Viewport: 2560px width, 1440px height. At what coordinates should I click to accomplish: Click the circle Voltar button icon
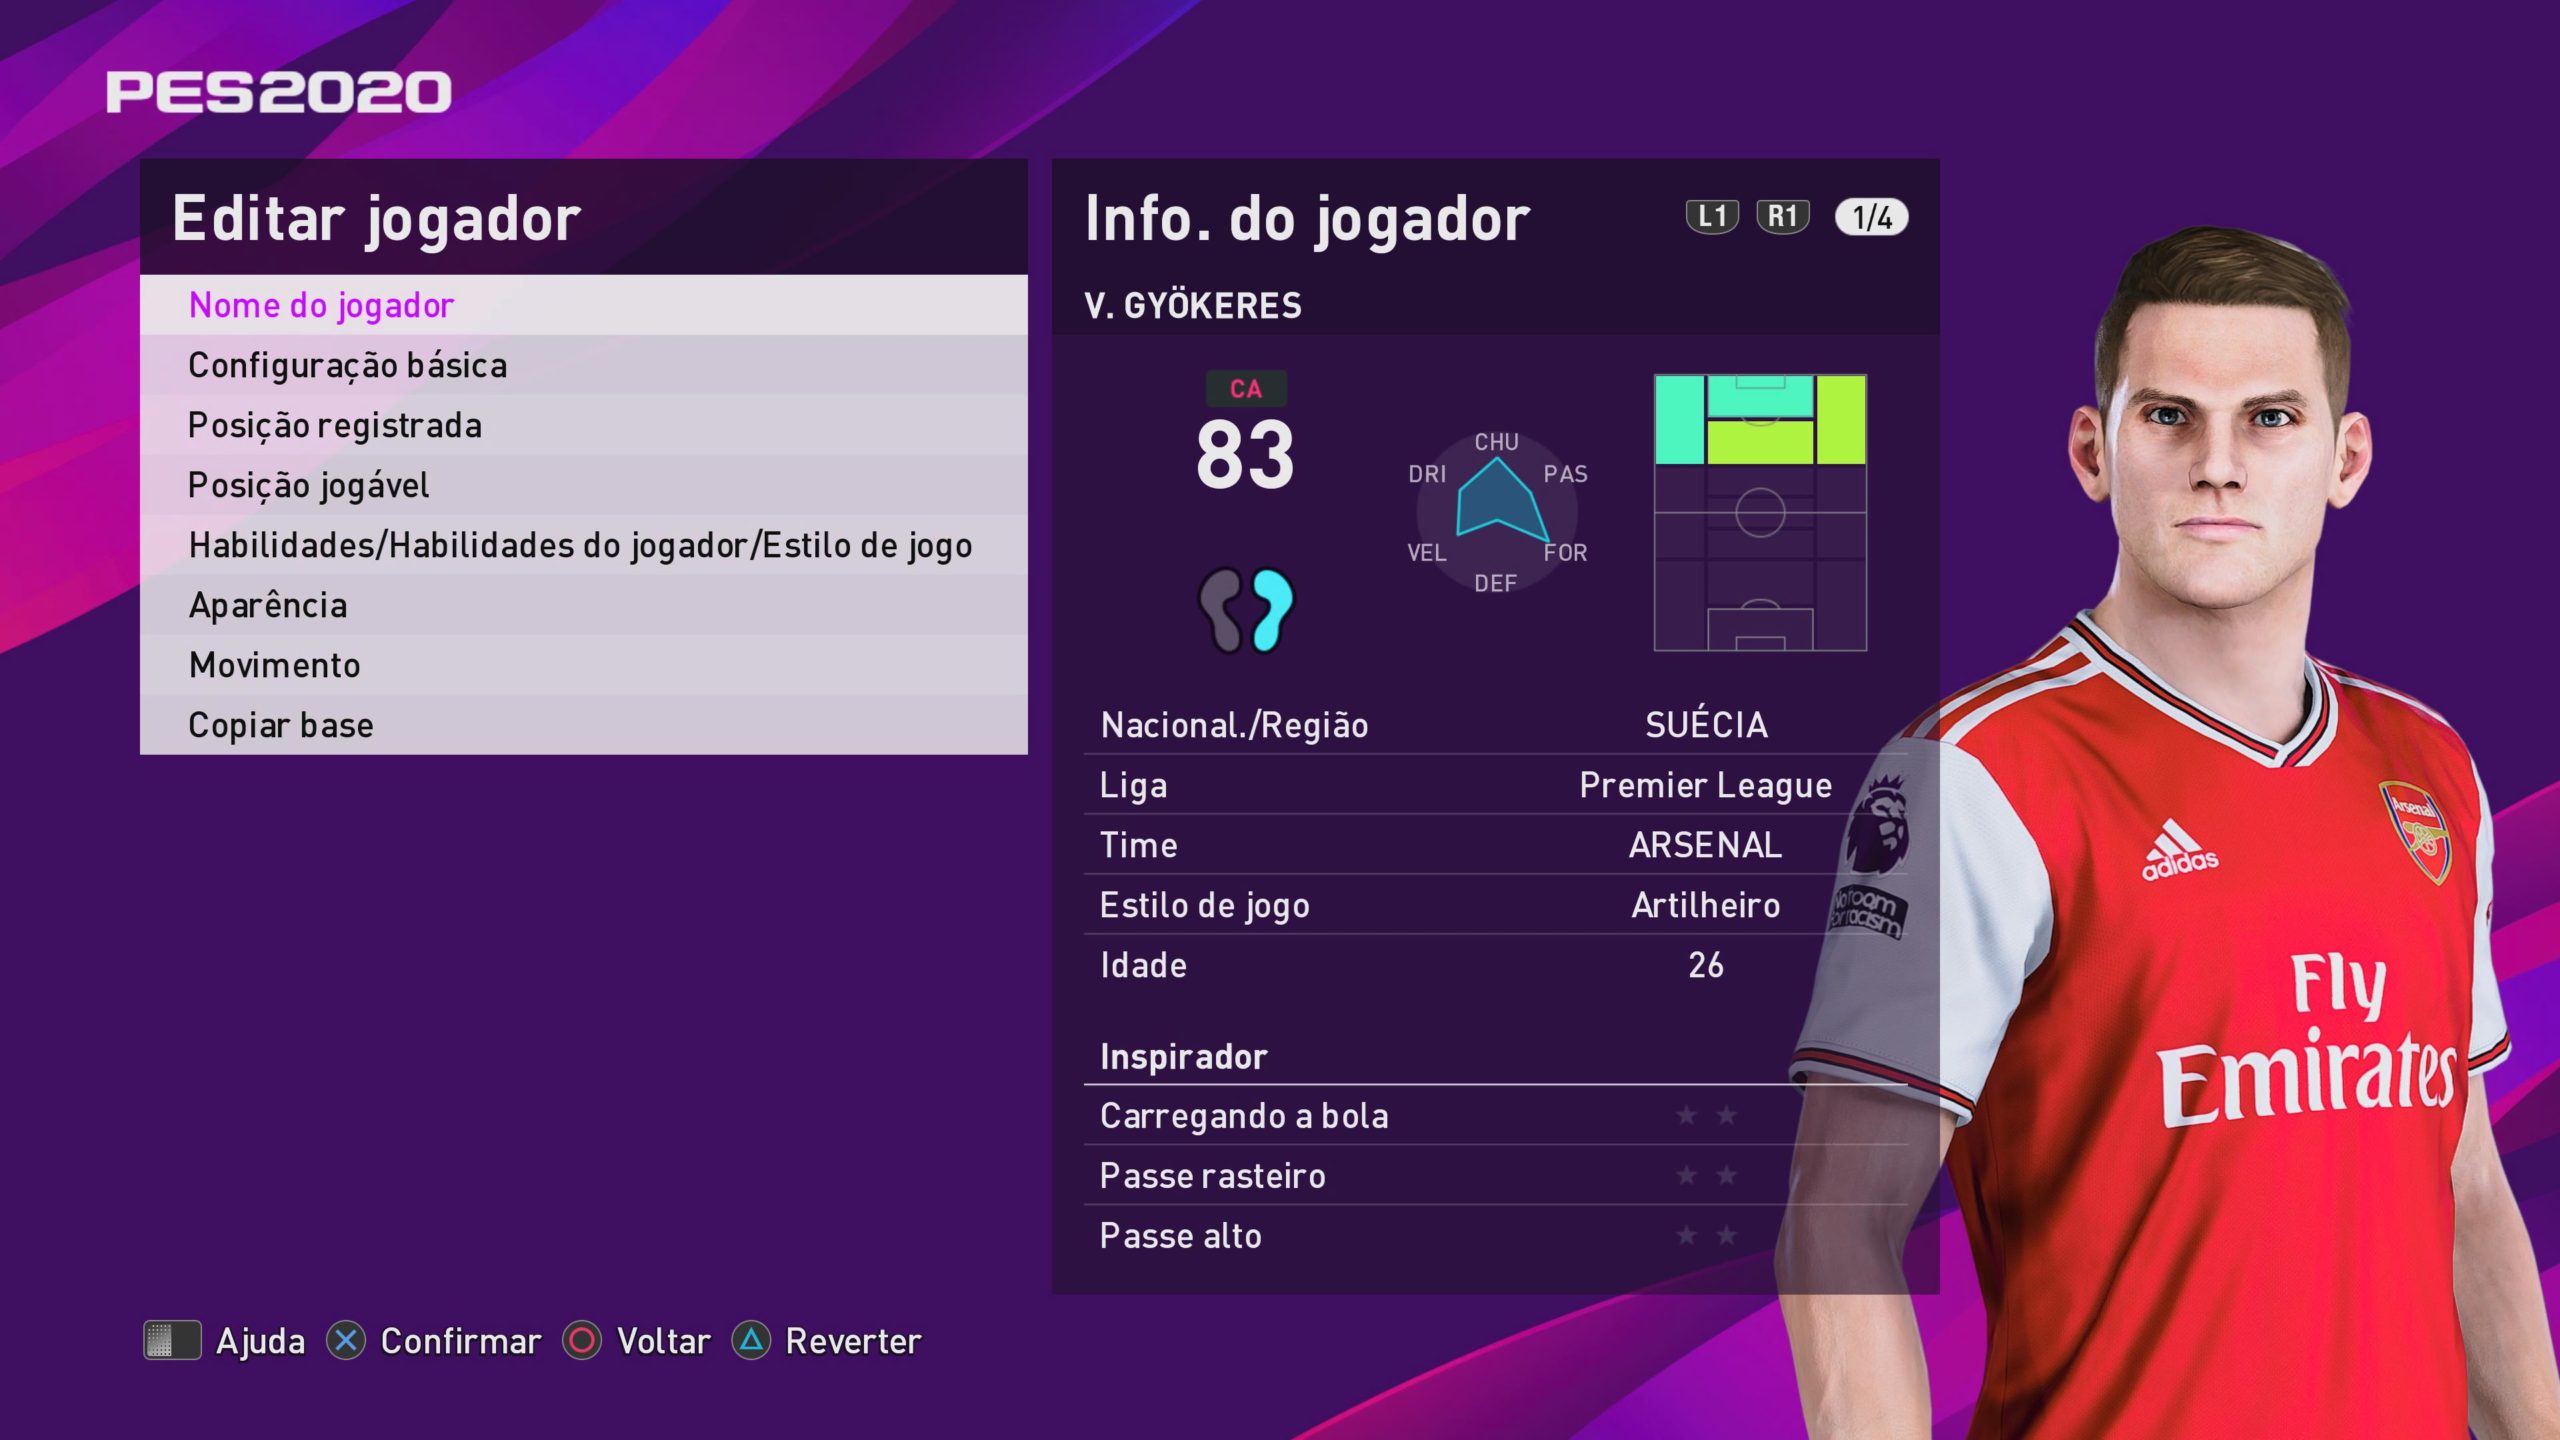pyautogui.click(x=582, y=1340)
